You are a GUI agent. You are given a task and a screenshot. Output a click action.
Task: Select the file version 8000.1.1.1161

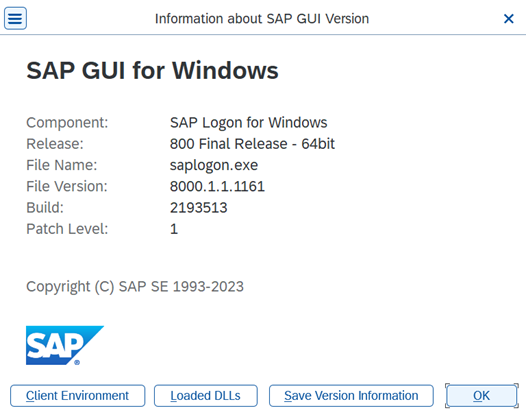[217, 187]
